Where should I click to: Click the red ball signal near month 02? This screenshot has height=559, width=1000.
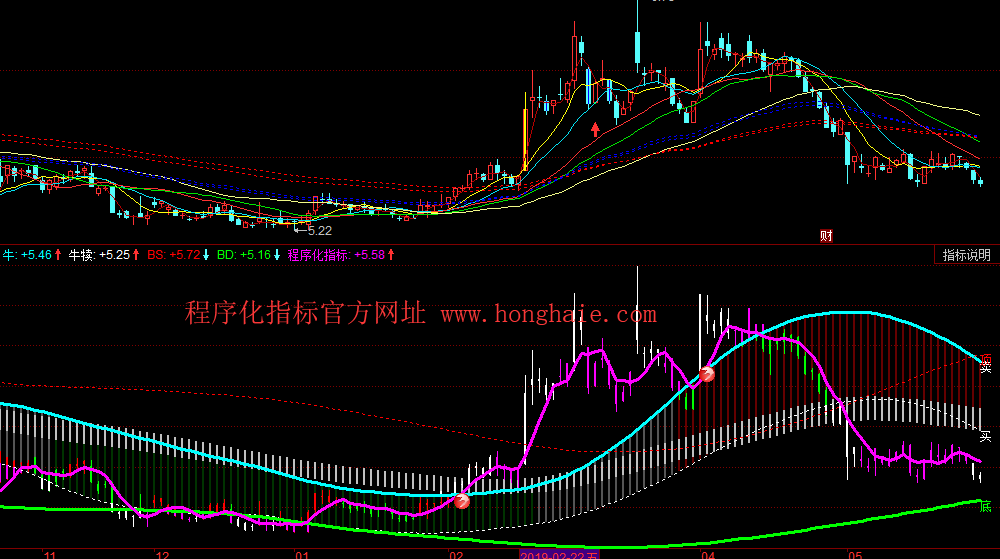pos(462,502)
